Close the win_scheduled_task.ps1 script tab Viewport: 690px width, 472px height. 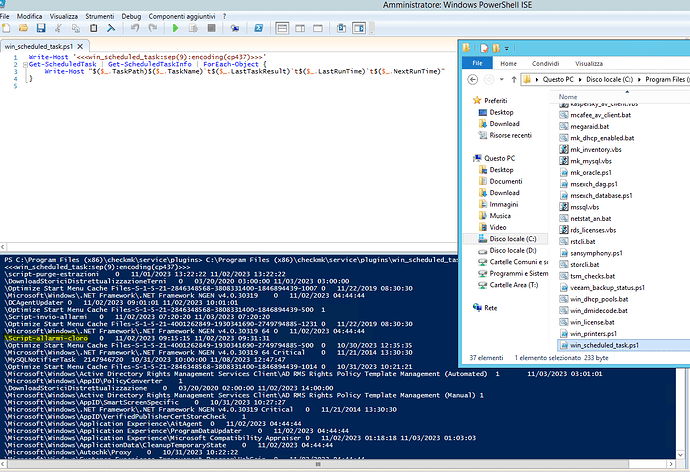point(82,46)
